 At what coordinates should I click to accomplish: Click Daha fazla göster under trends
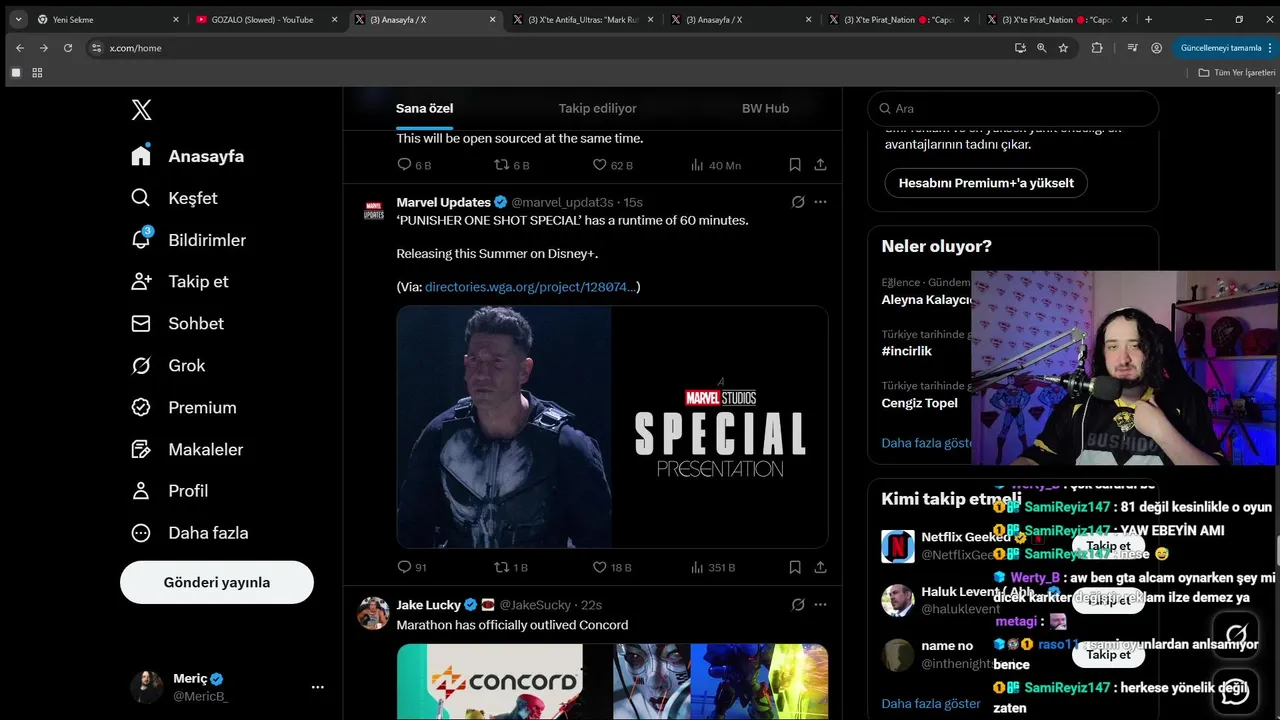tap(926, 442)
